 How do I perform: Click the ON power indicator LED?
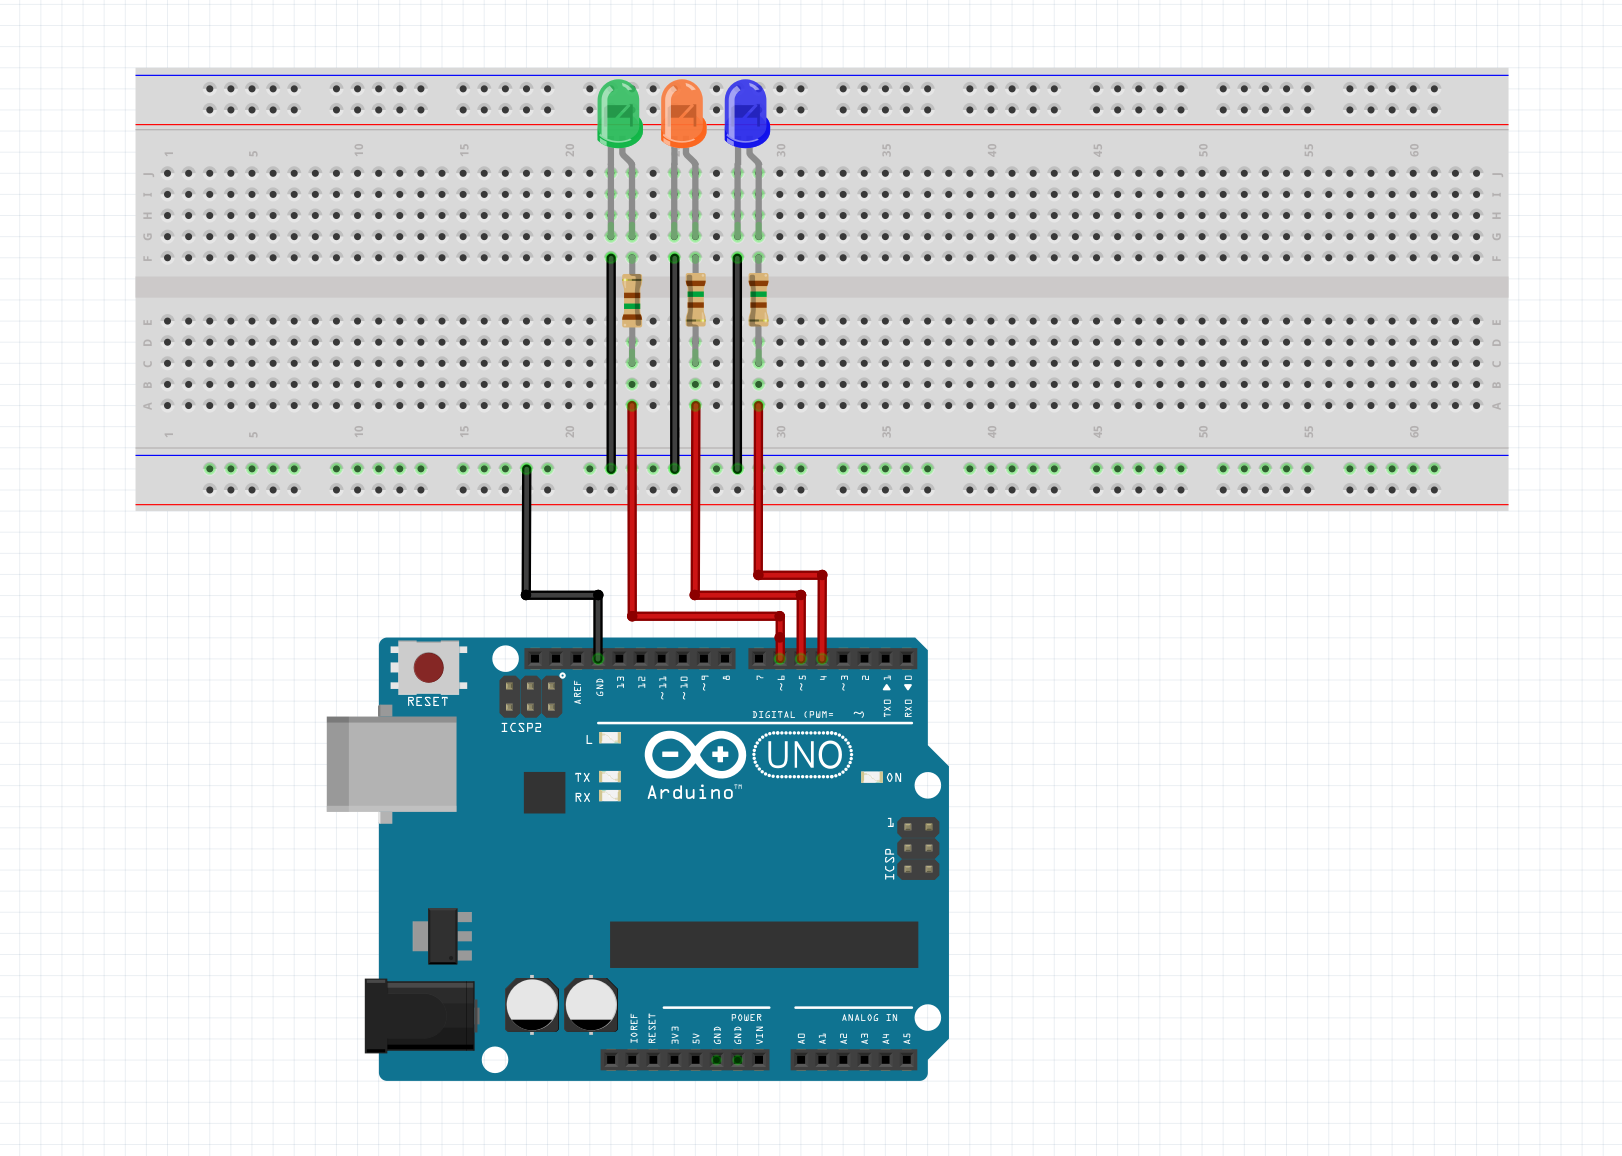pyautogui.click(x=872, y=777)
